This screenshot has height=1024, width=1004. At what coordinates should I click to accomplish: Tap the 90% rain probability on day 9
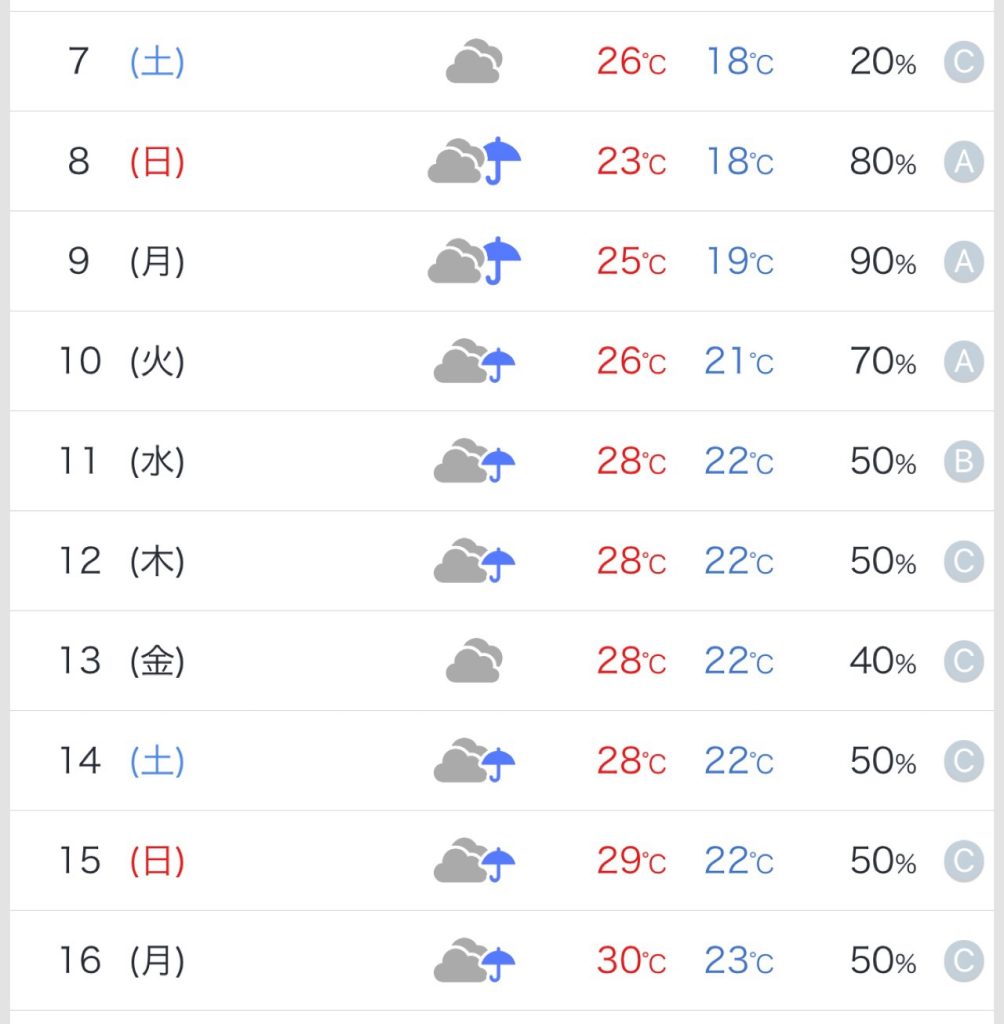(x=883, y=261)
